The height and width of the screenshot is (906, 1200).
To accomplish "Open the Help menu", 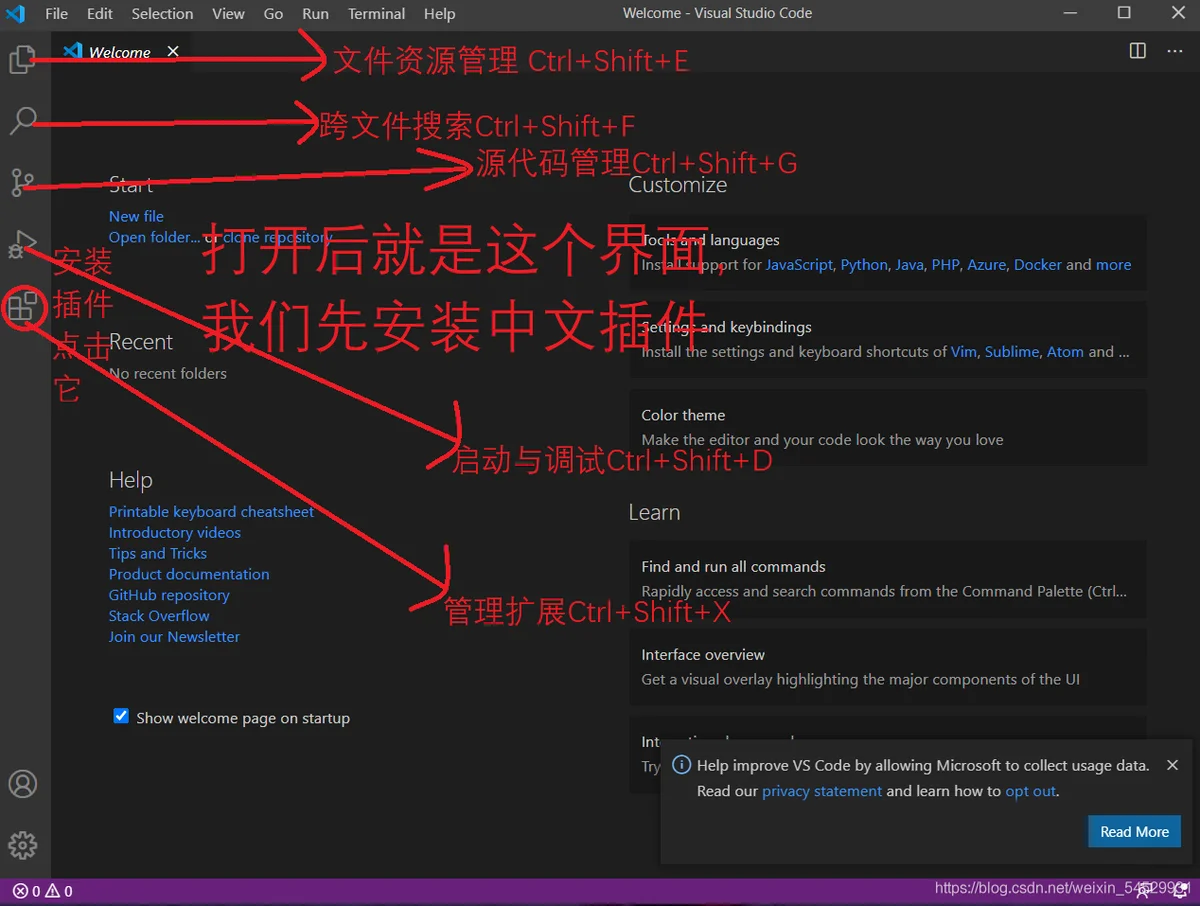I will coord(439,13).
